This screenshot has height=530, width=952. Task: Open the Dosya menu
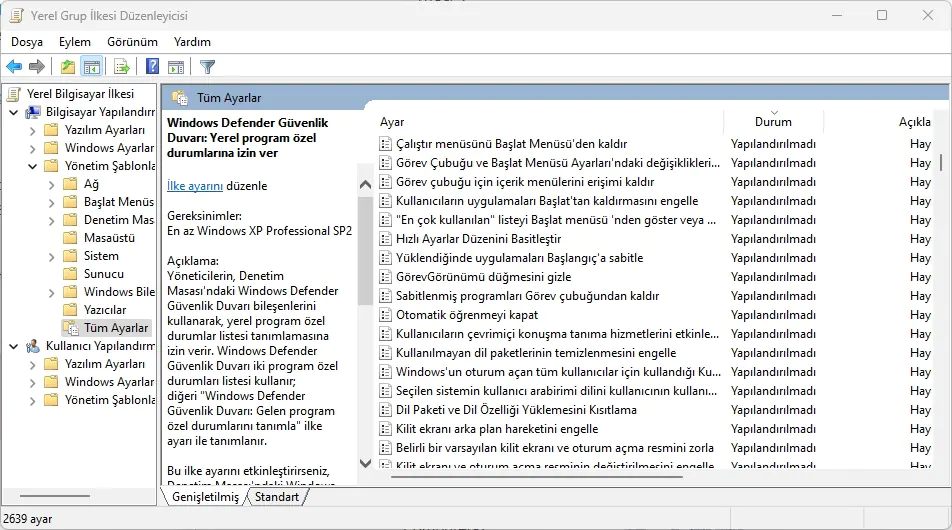click(27, 42)
